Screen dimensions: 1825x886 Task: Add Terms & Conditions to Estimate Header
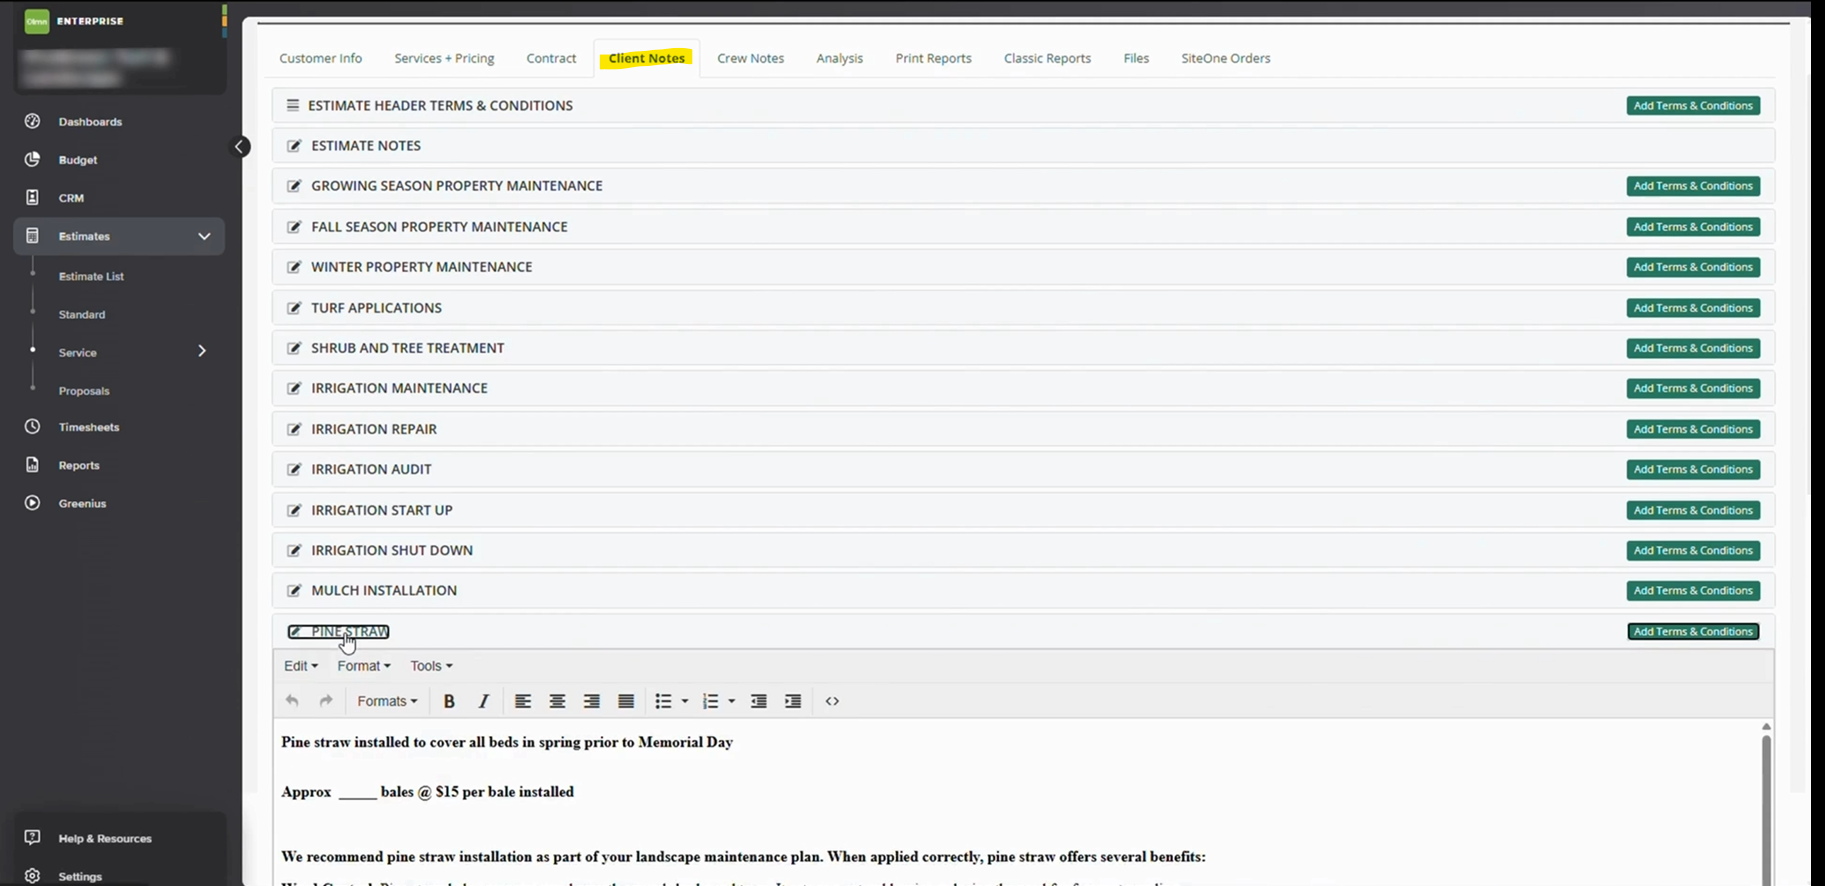1693,105
